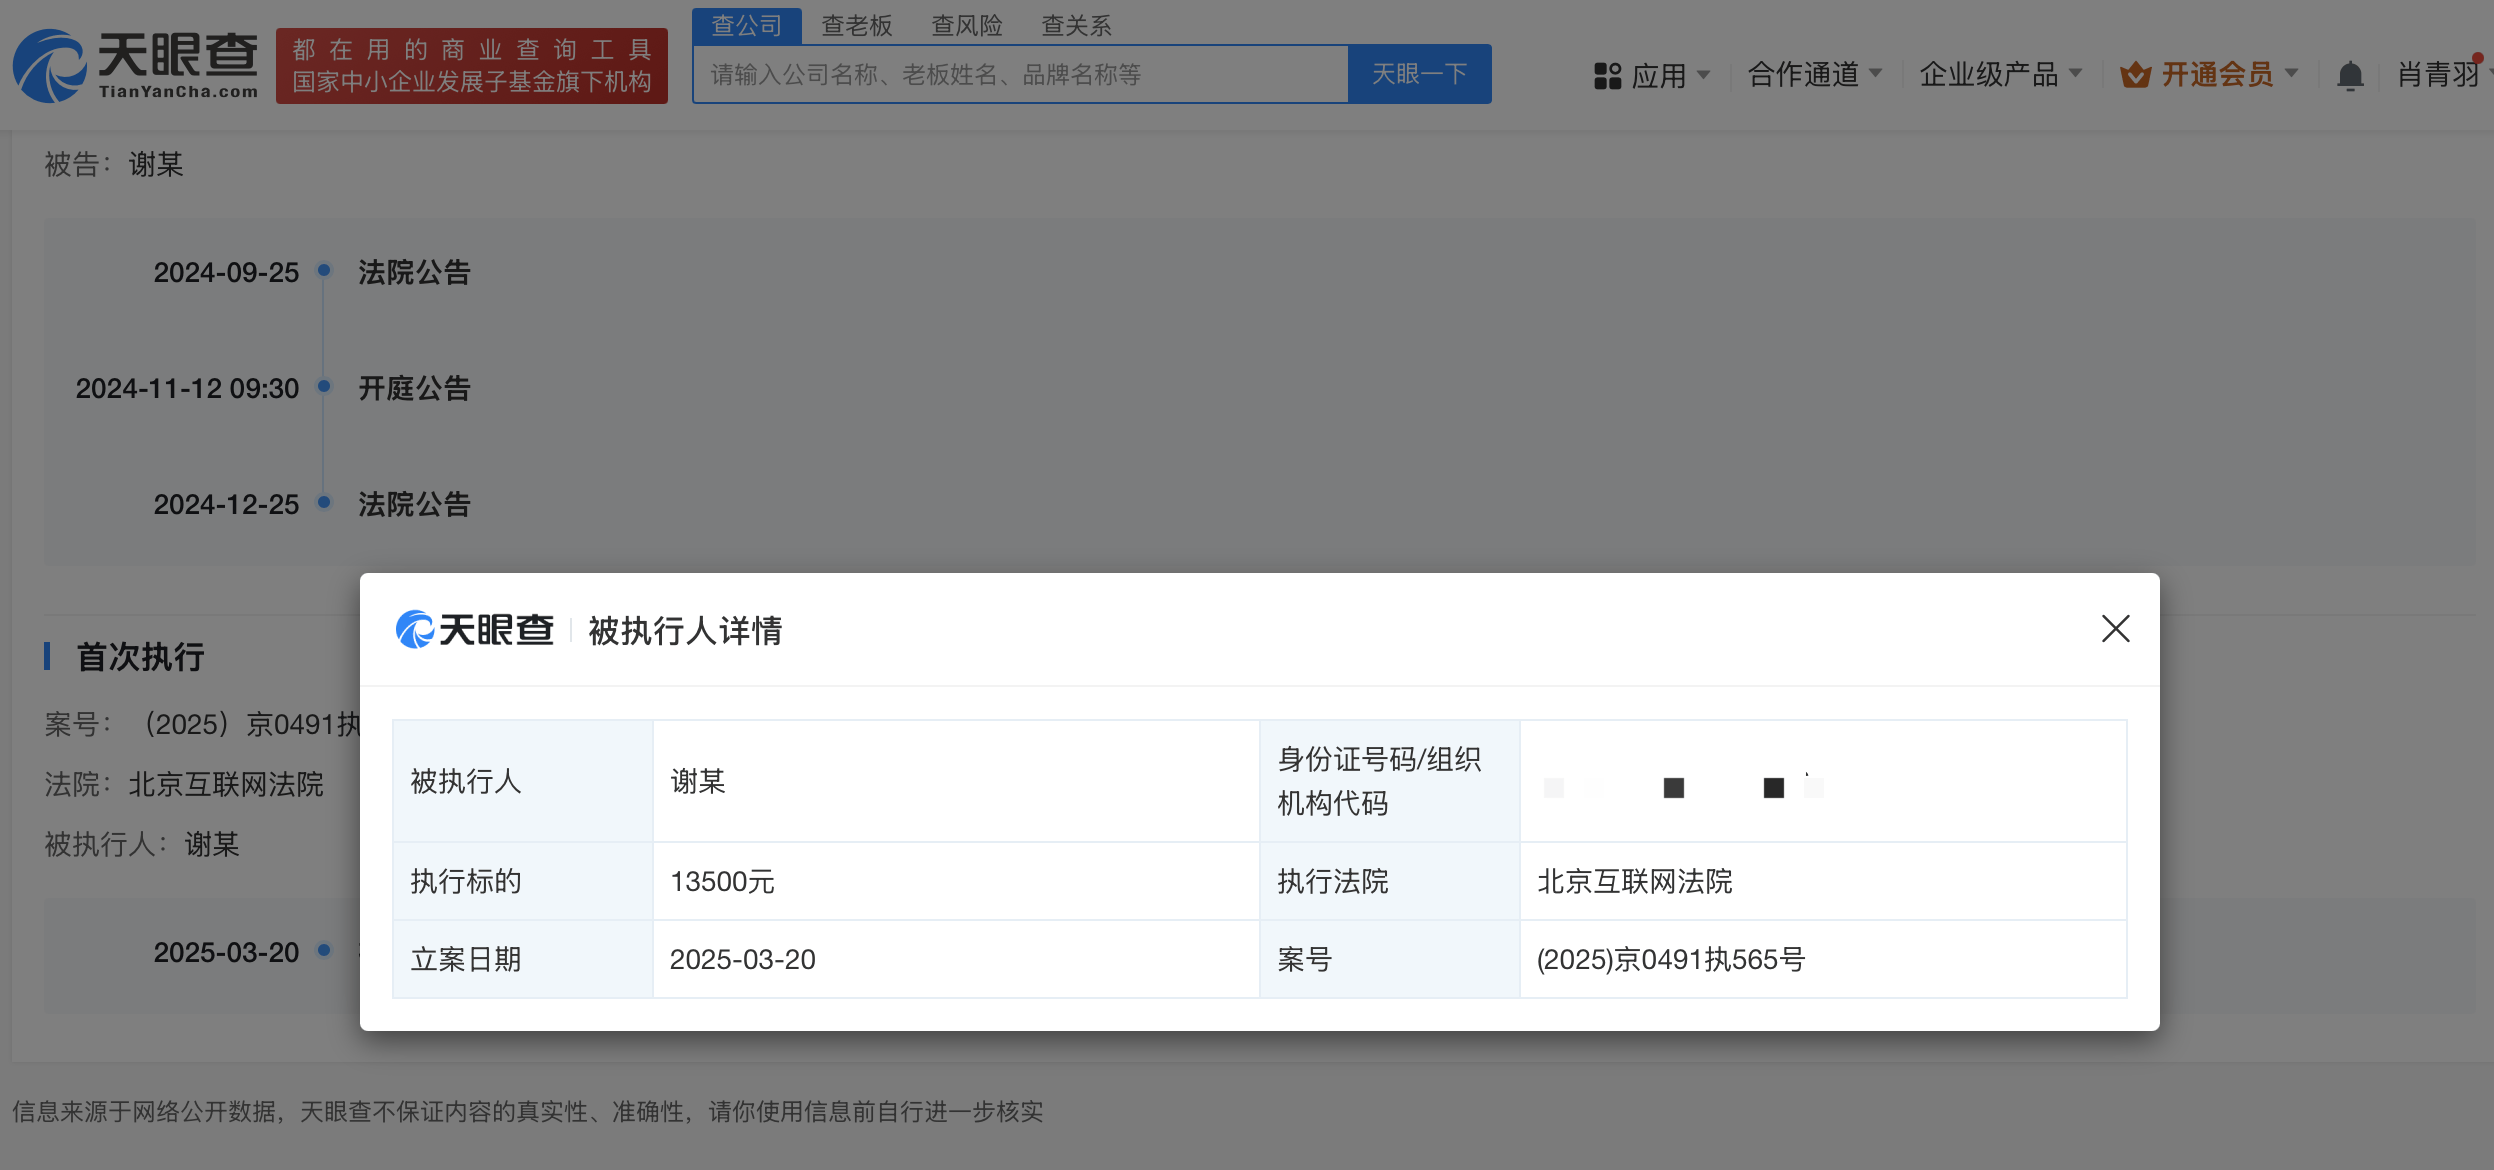The width and height of the screenshot is (2494, 1170).
Task: Click the apps grid icon next to 应用
Action: pos(1607,76)
